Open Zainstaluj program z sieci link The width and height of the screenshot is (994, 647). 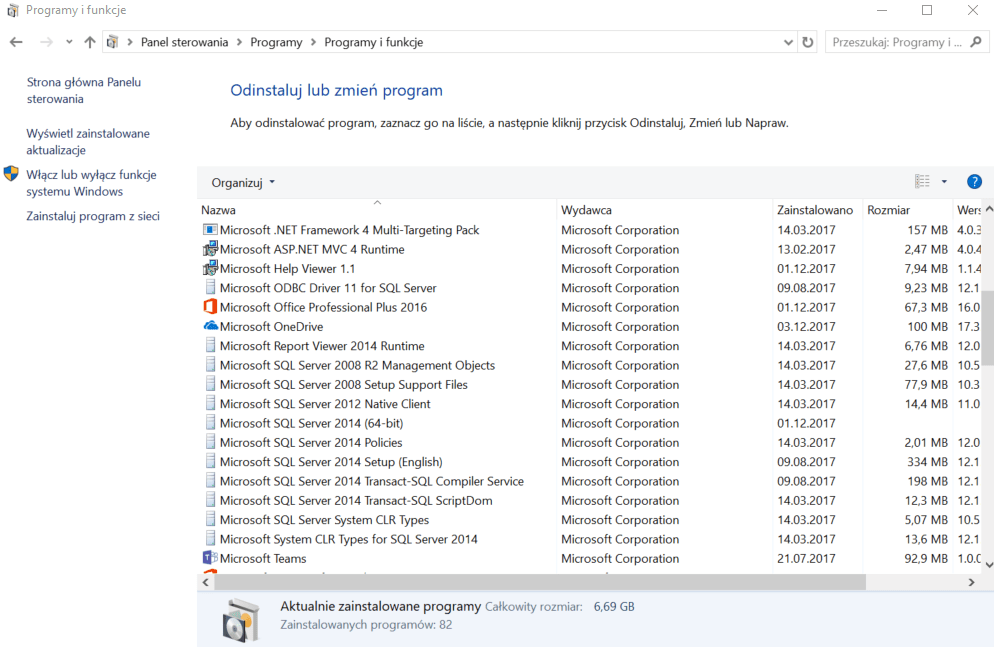[93, 216]
